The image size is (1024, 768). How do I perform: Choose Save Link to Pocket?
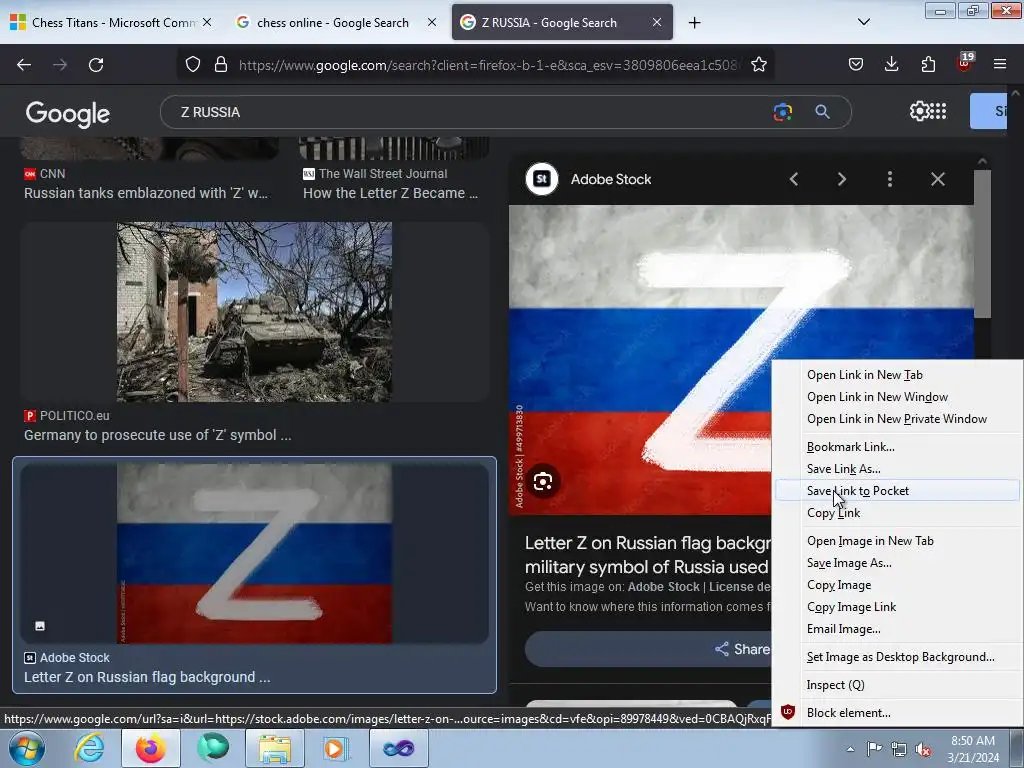tap(897, 490)
